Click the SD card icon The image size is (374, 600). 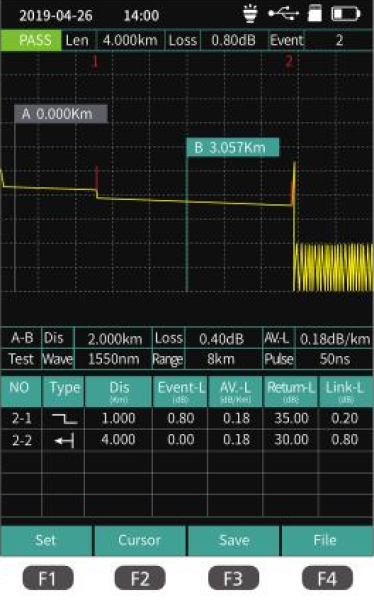pyautogui.click(x=315, y=14)
